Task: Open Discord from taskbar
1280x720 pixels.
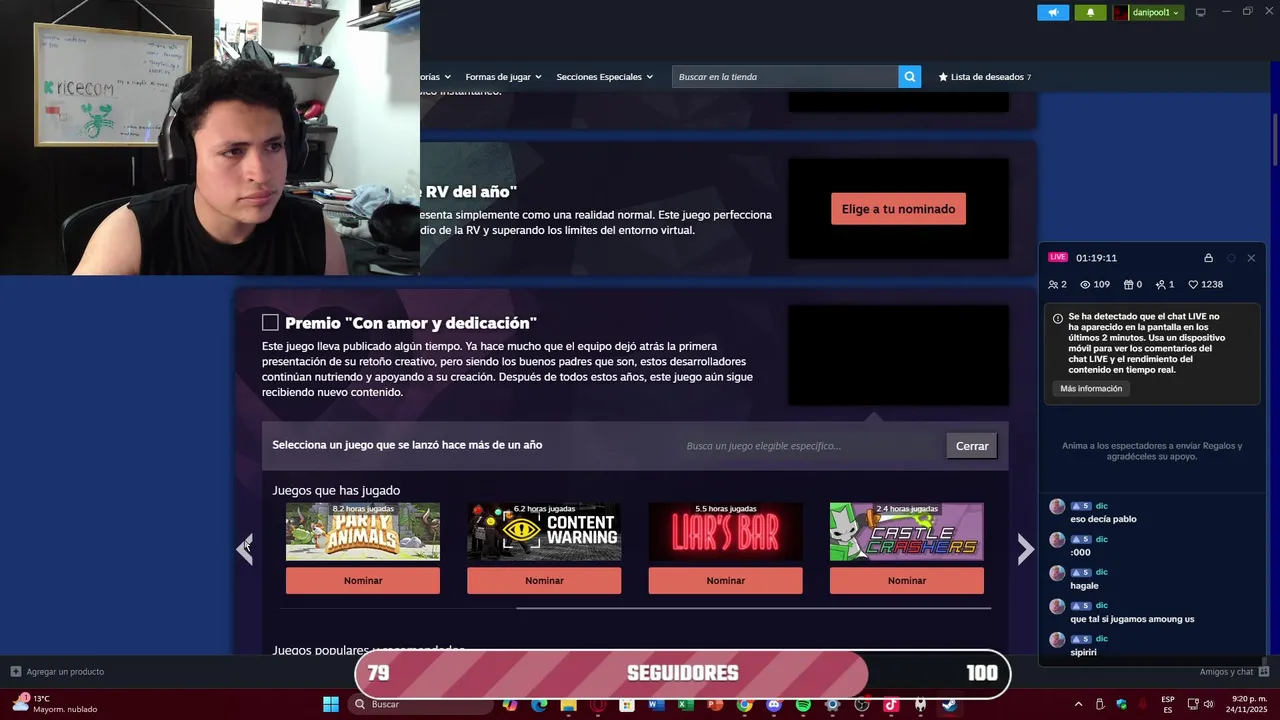Action: pos(773,704)
